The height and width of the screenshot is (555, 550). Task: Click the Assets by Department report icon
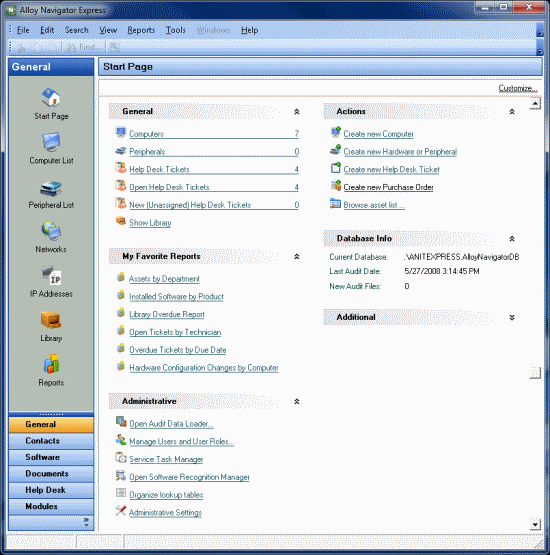coord(121,277)
